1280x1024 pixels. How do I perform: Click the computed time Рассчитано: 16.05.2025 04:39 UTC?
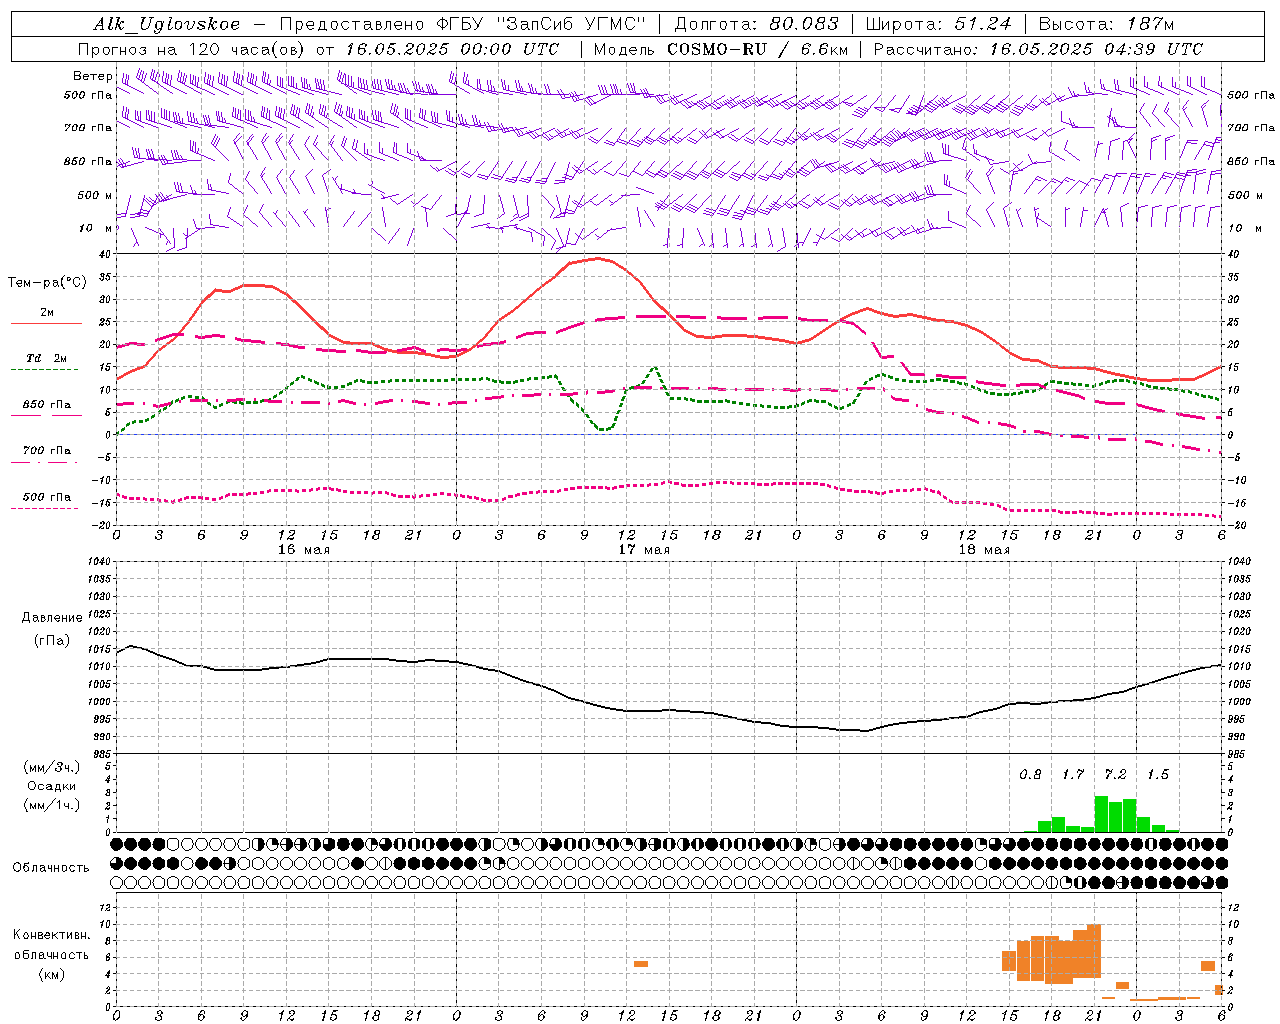click(x=1038, y=49)
